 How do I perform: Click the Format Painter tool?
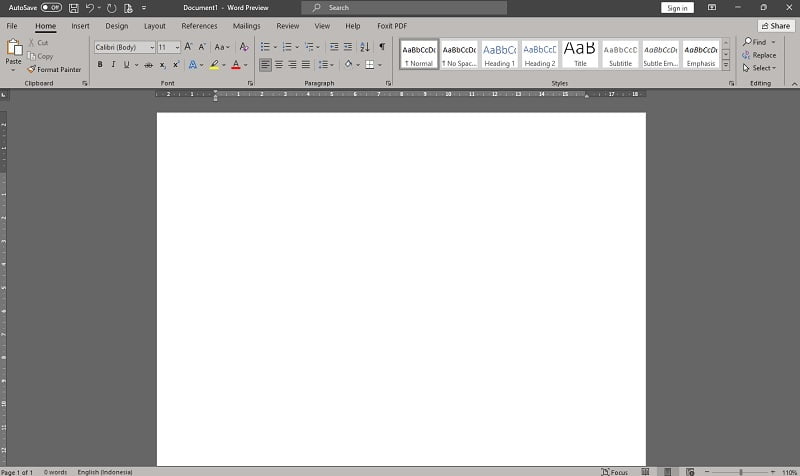point(54,70)
